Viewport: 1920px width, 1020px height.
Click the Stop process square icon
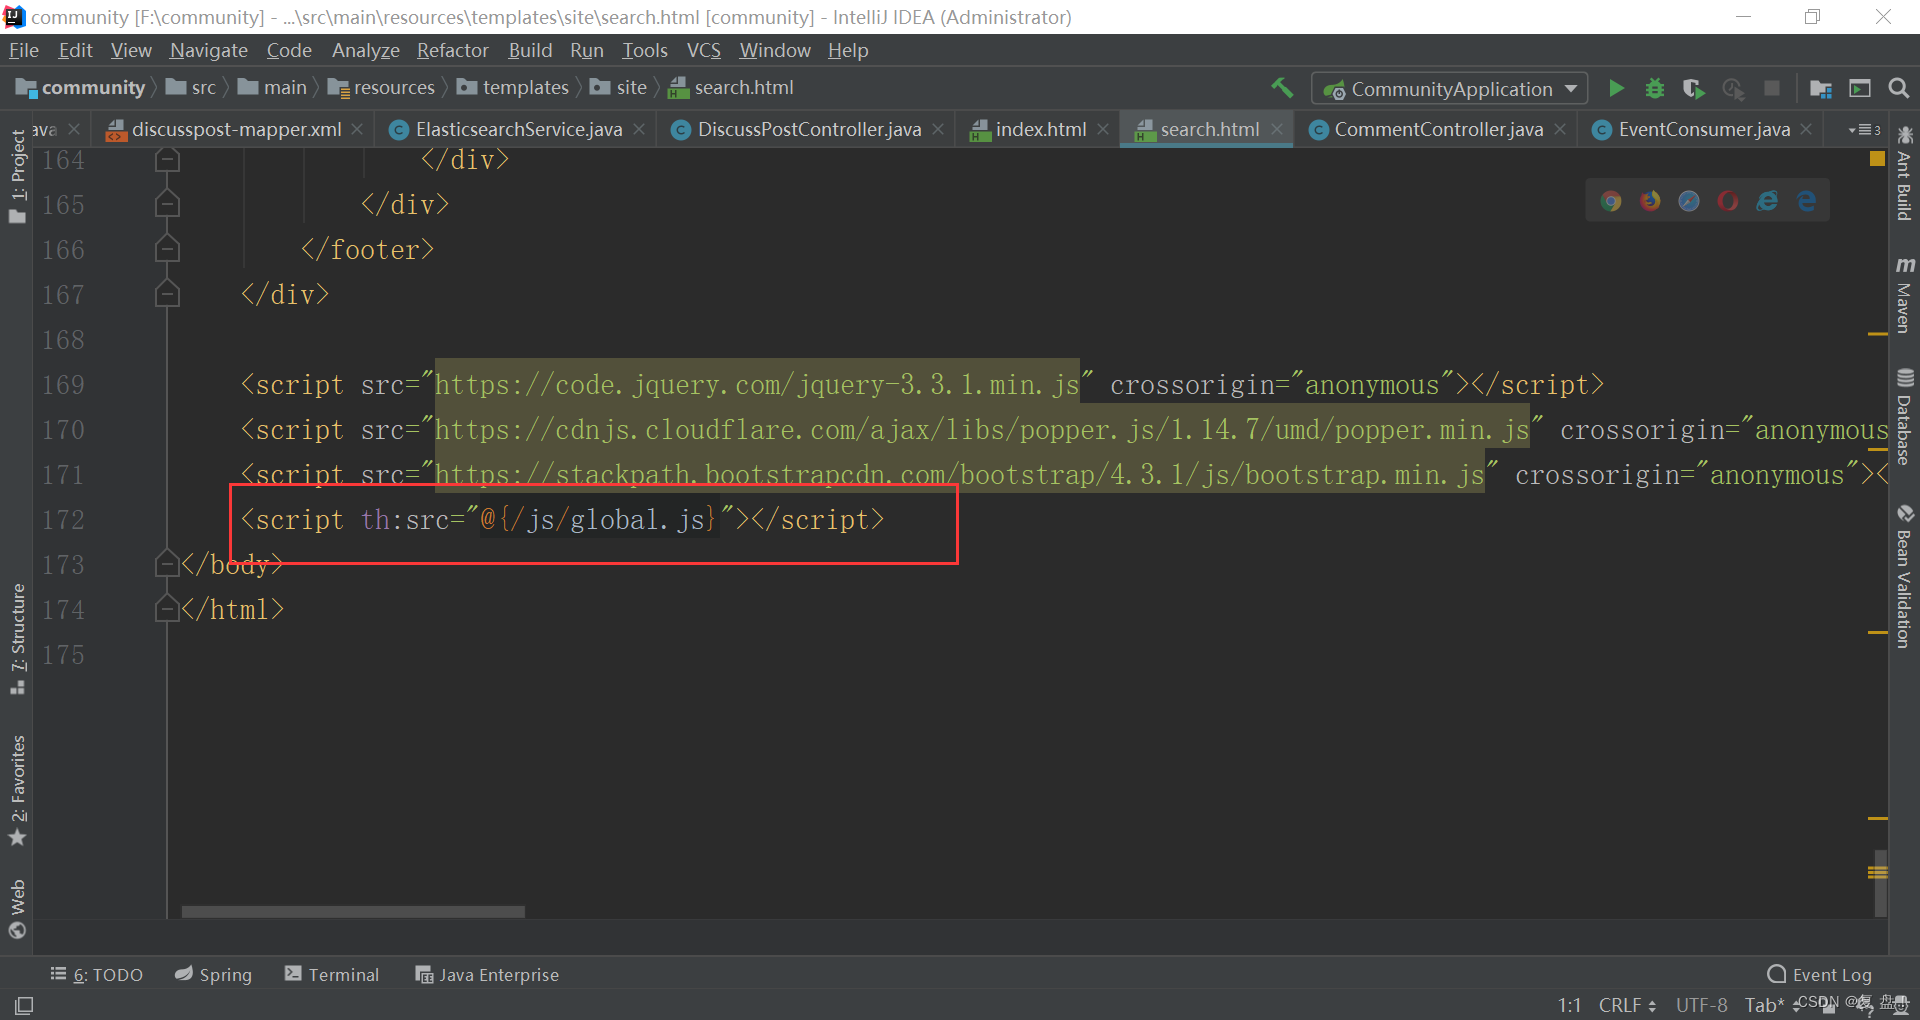coord(1771,88)
